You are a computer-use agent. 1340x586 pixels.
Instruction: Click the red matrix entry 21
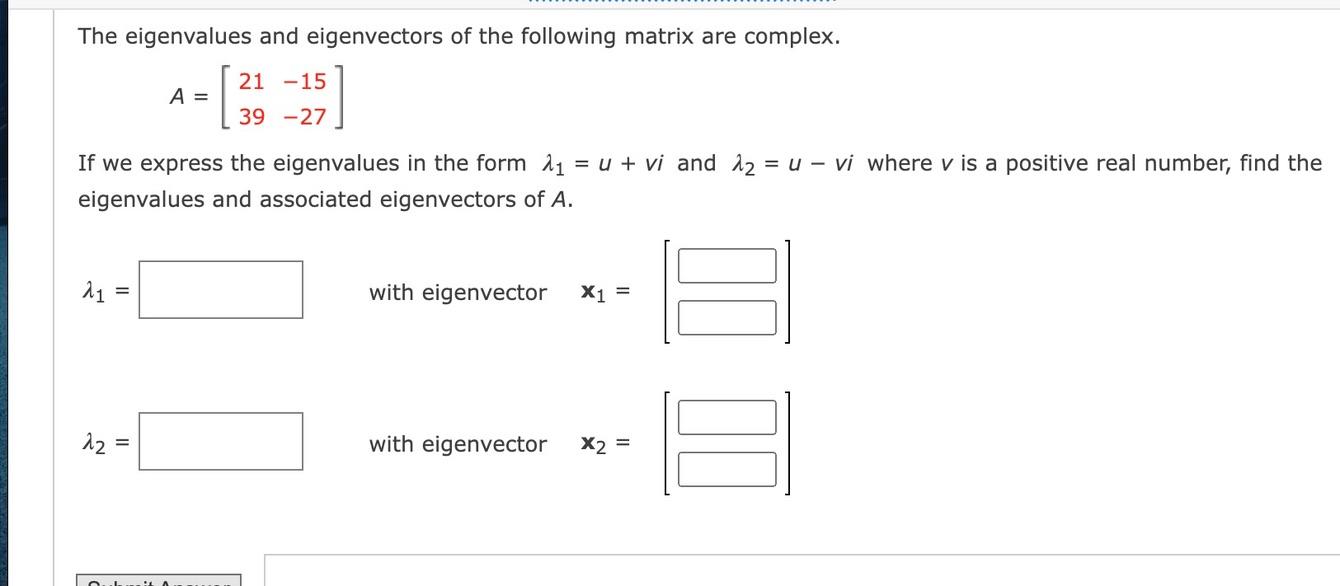click(251, 82)
